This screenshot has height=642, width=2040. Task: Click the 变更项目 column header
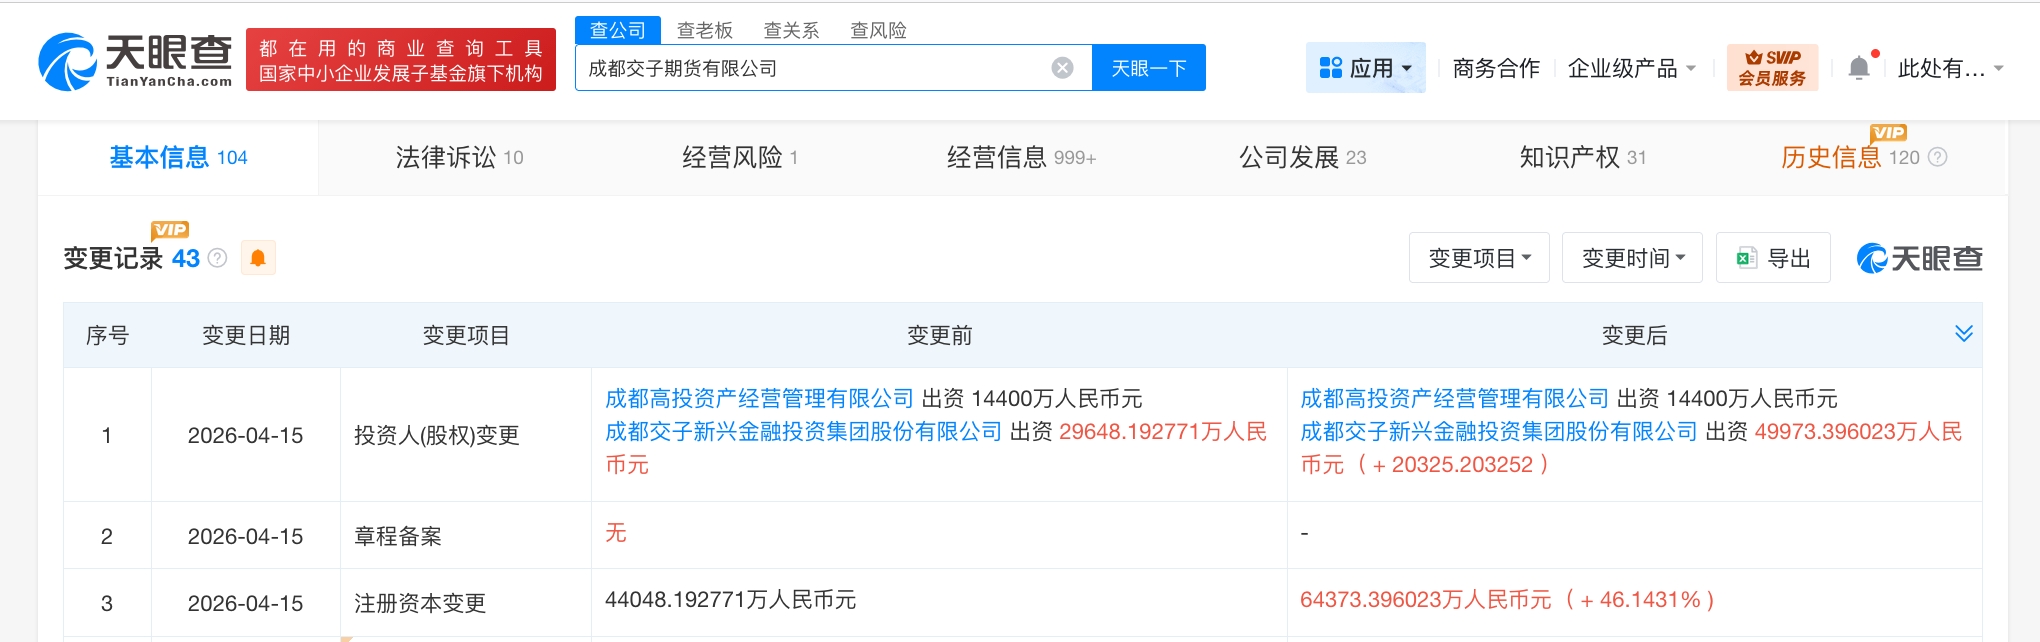pyautogui.click(x=466, y=335)
